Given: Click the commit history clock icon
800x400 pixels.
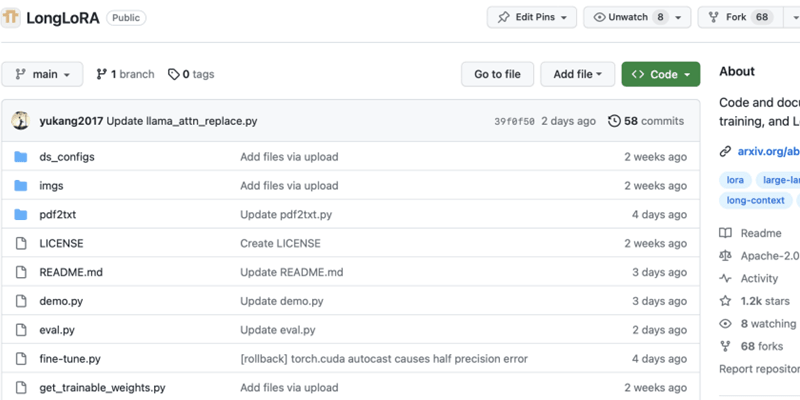Looking at the screenshot, I should tap(614, 121).
